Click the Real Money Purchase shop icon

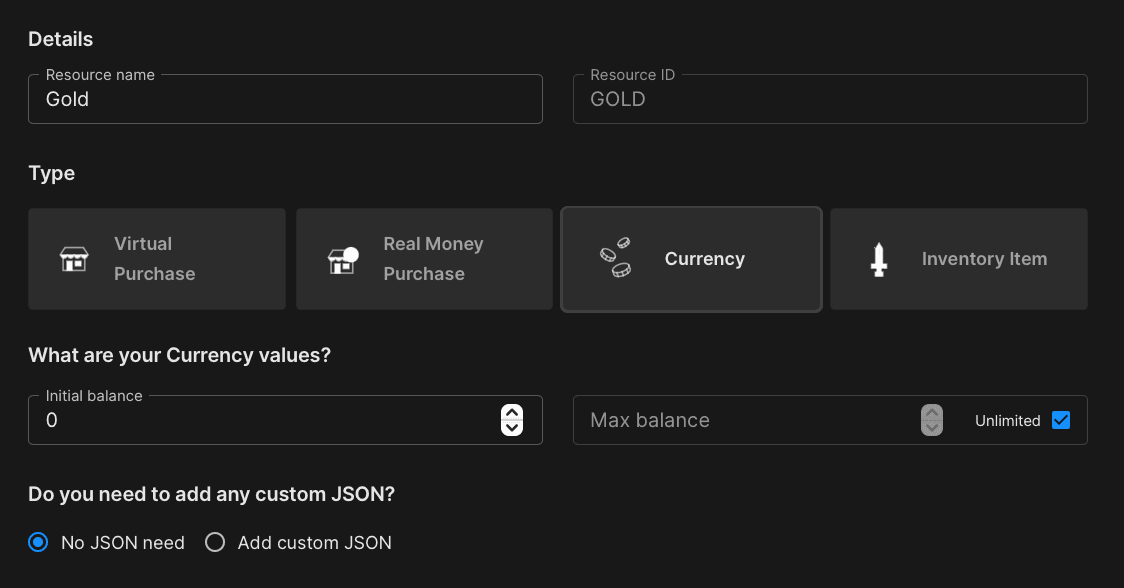coord(343,259)
